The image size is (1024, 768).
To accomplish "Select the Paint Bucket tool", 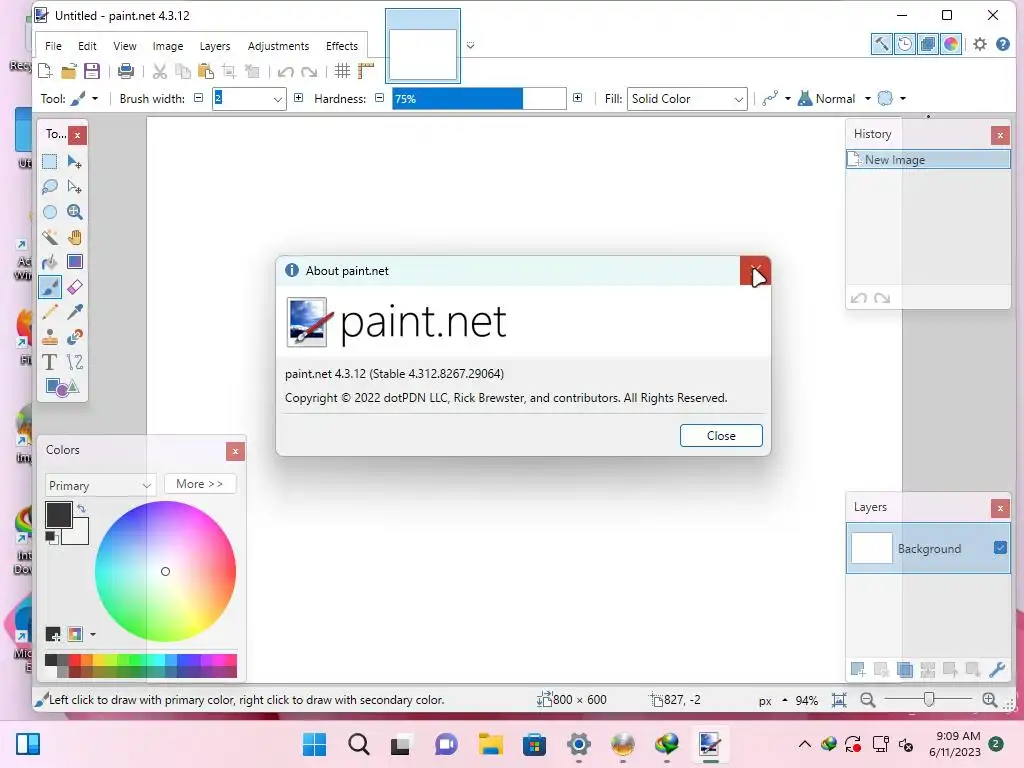I will pos(50,262).
